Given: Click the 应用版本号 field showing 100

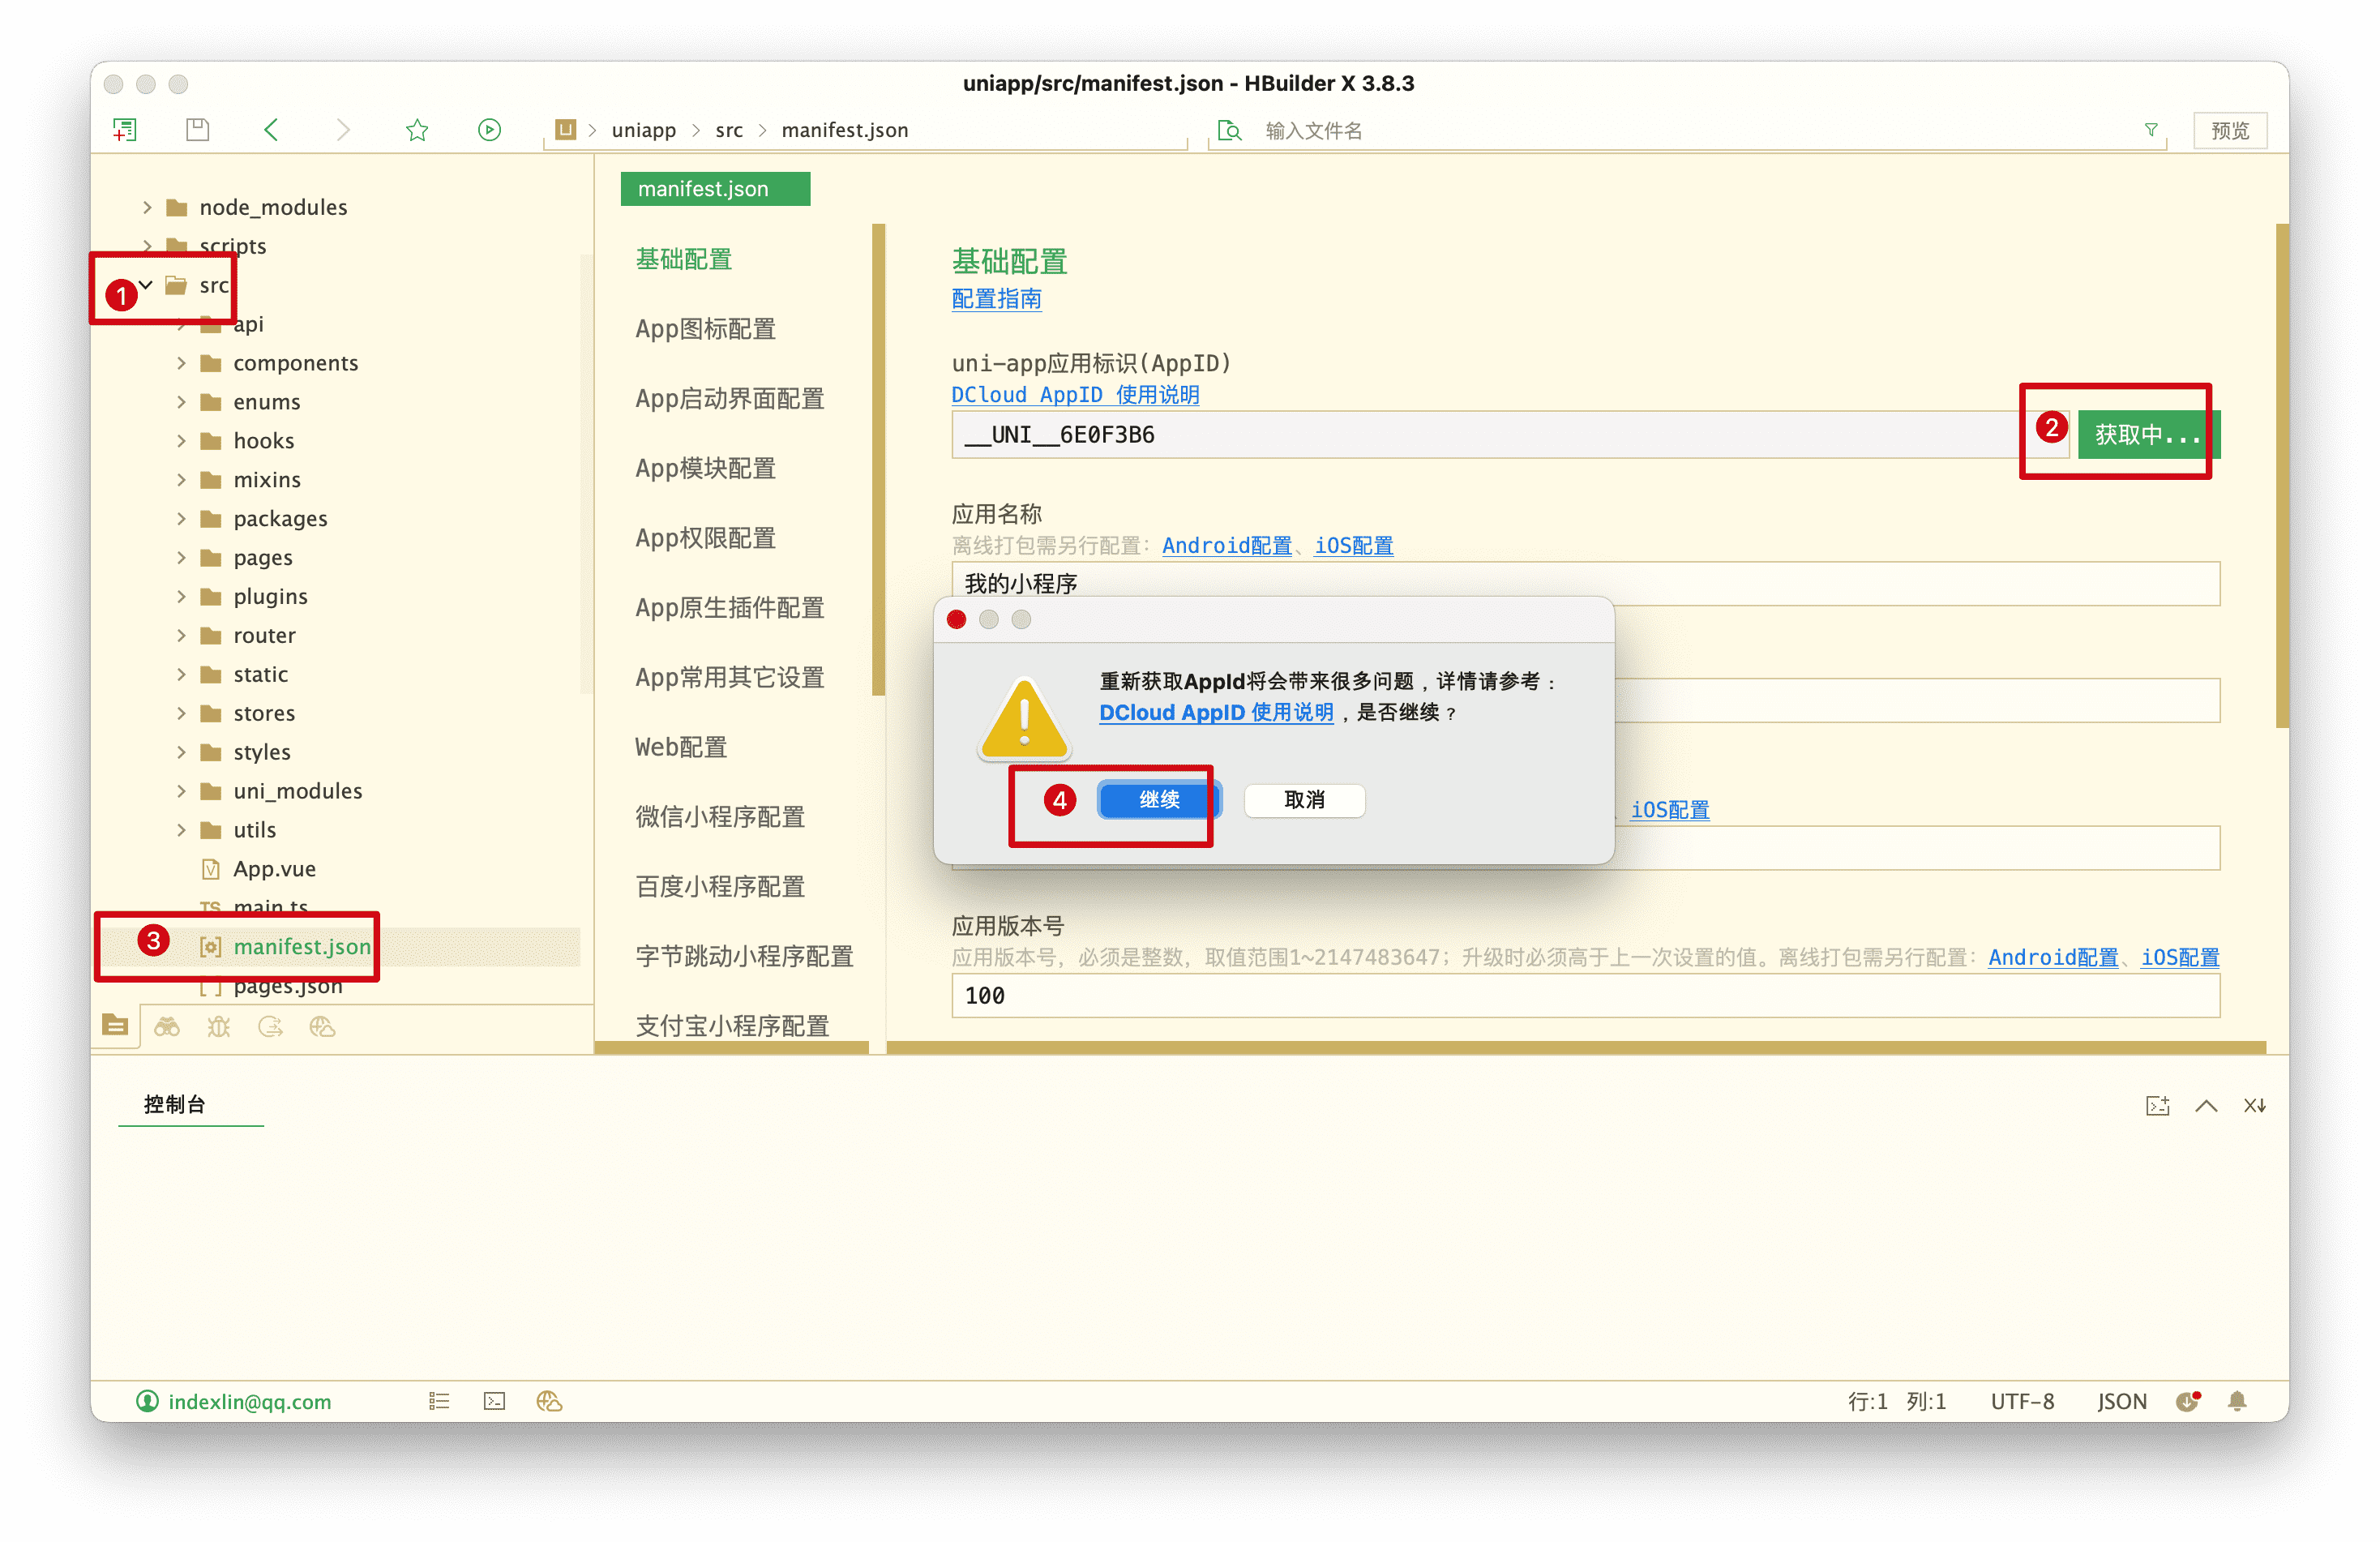Looking at the screenshot, I should pos(1585,996).
